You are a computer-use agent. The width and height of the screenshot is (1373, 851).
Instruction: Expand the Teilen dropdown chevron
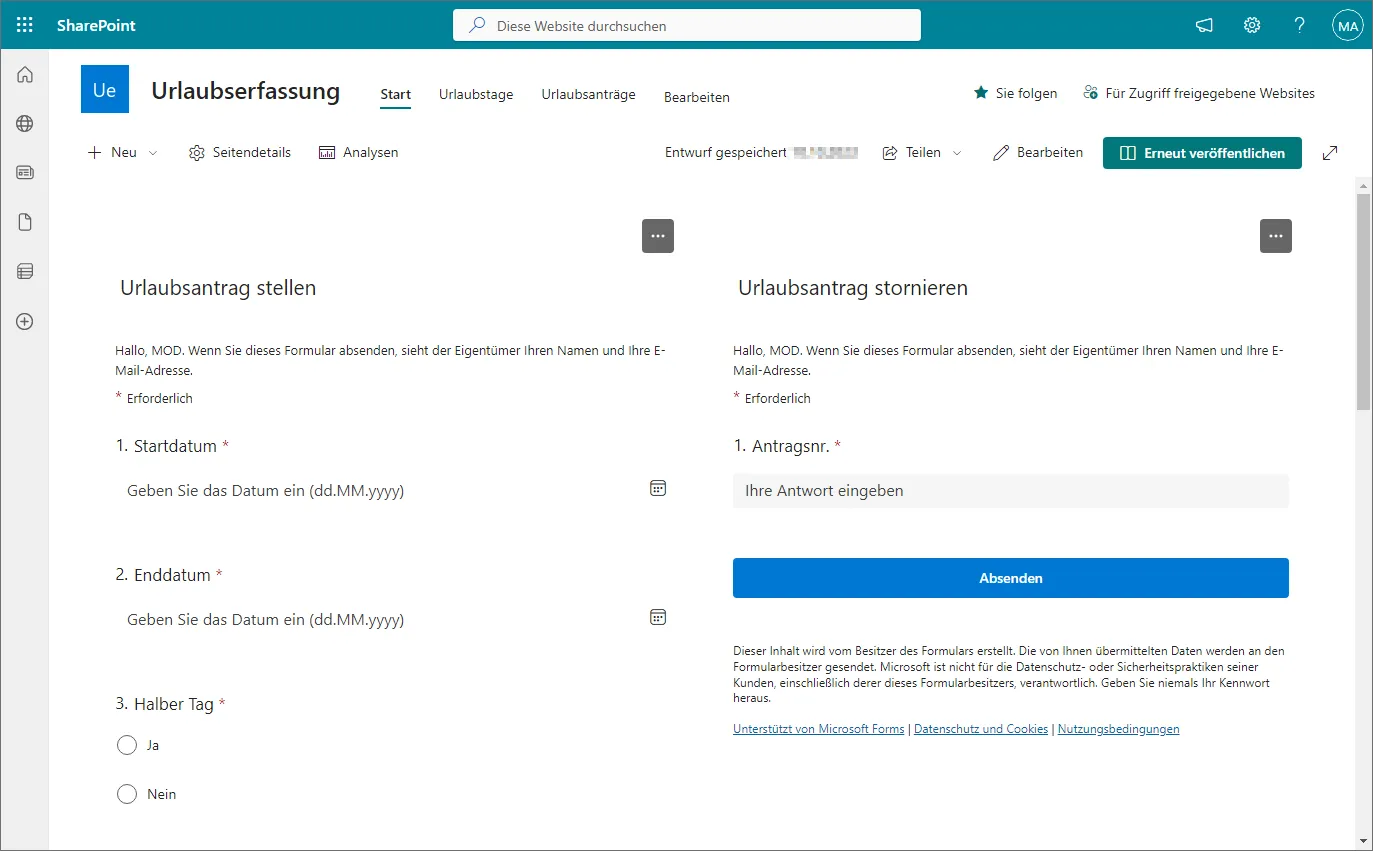[957, 153]
